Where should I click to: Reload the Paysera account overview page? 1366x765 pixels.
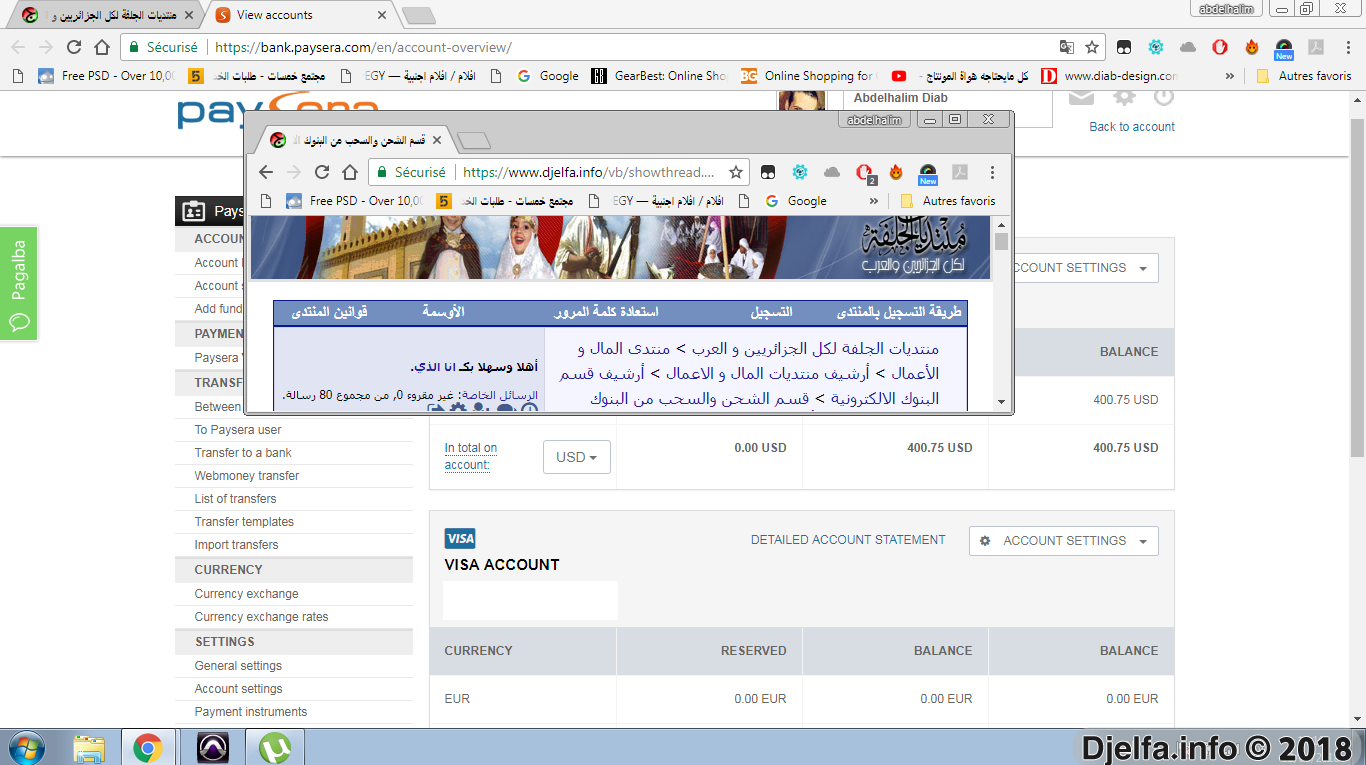coord(74,47)
